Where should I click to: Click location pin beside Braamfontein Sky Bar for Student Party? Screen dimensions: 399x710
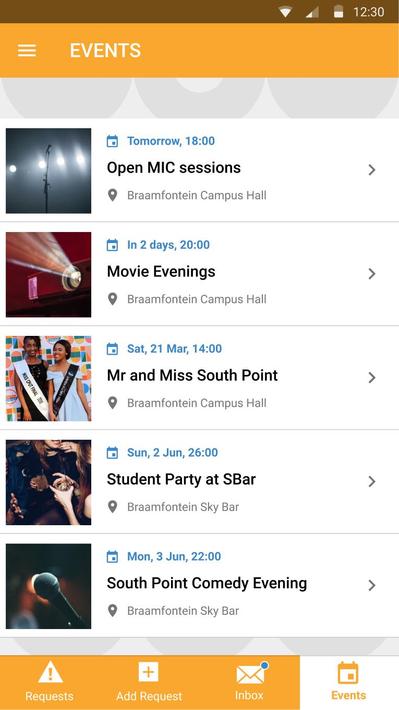(x=112, y=507)
